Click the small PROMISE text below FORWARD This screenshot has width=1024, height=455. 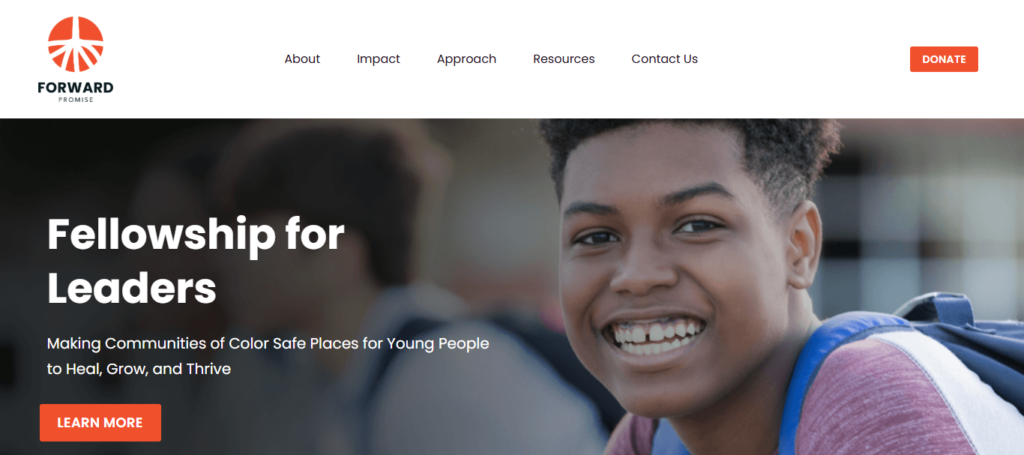(76, 100)
